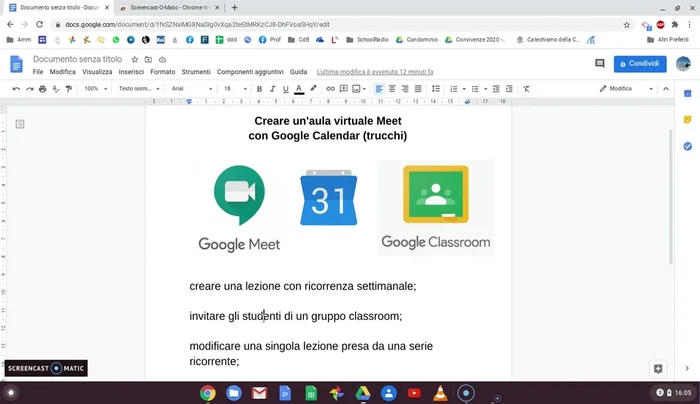
Task: Open Calendar side panel icon
Action: click(688, 93)
